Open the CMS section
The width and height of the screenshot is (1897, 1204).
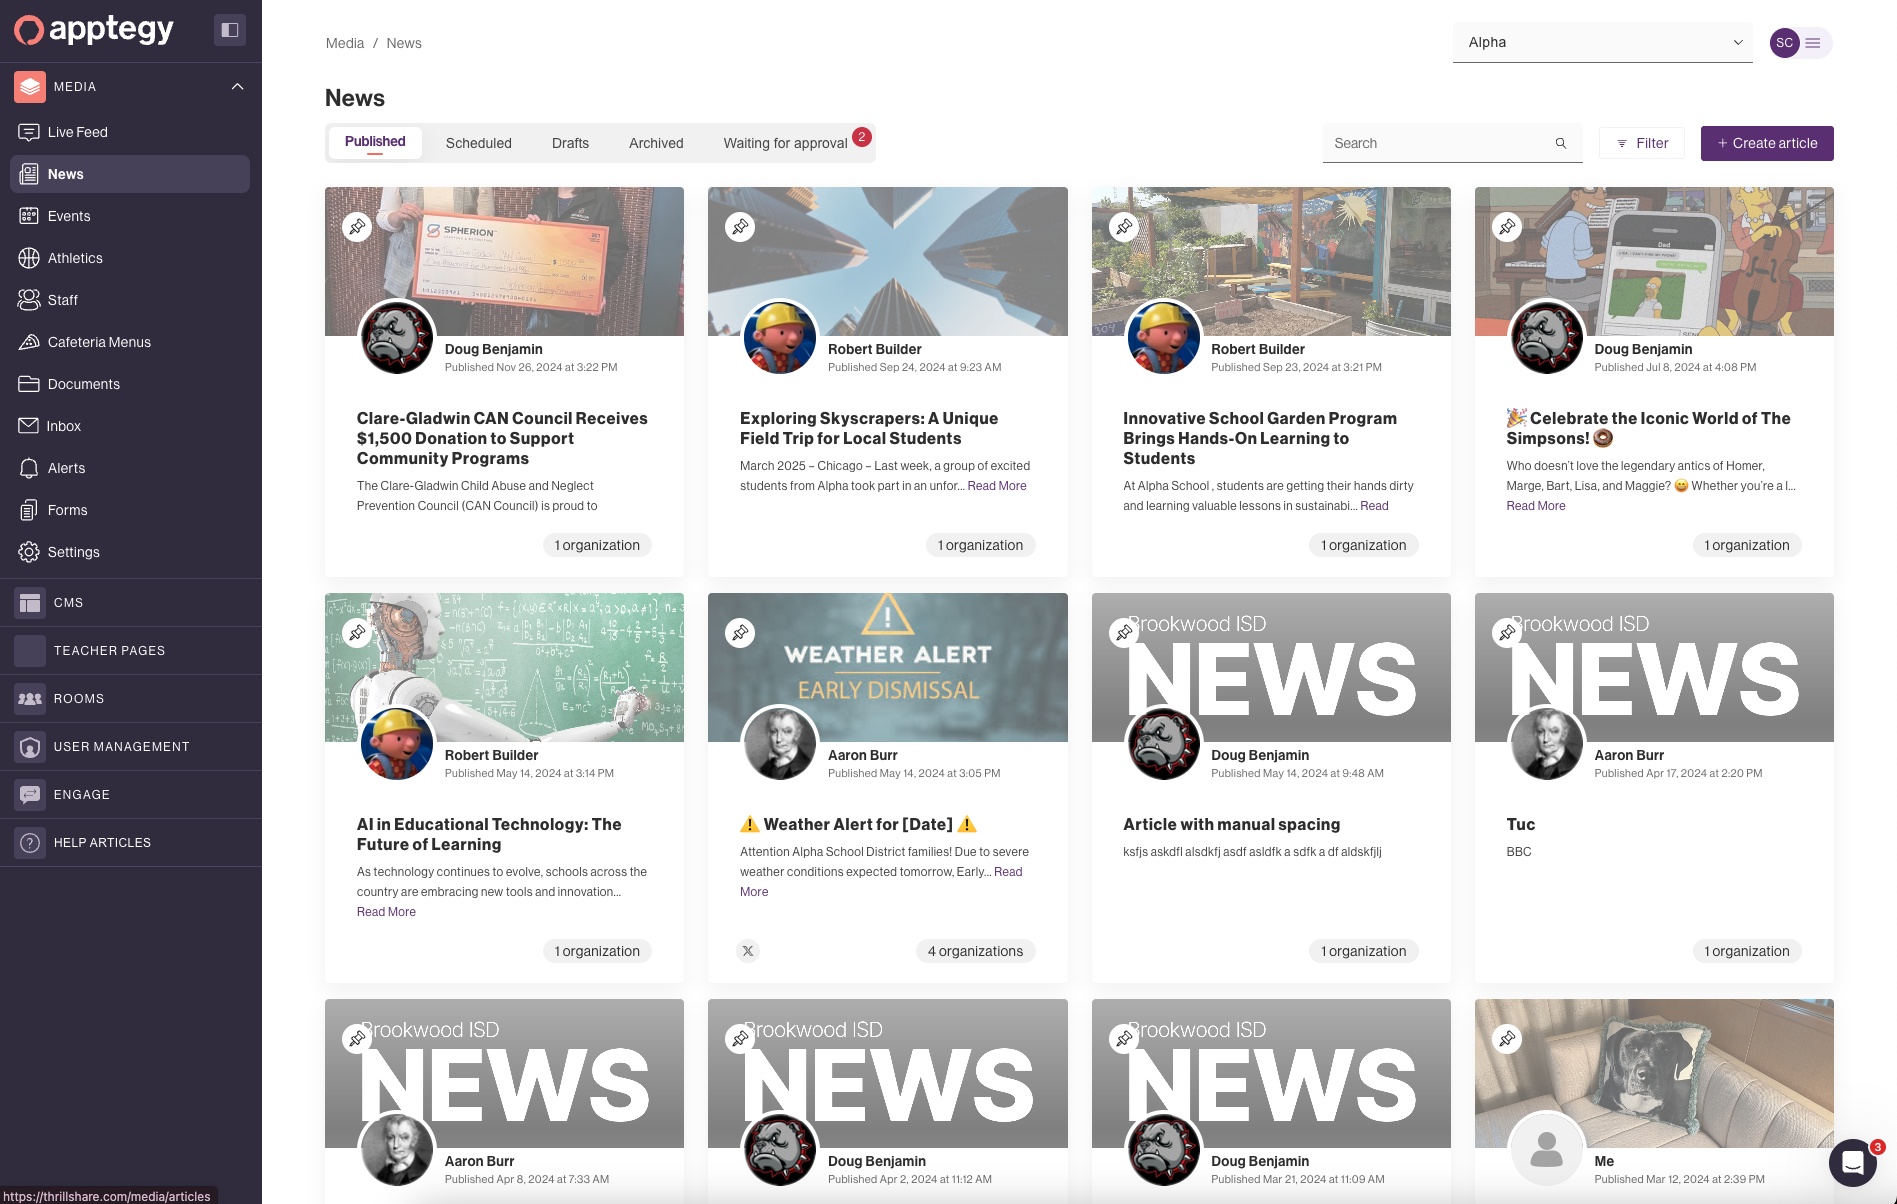click(131, 603)
